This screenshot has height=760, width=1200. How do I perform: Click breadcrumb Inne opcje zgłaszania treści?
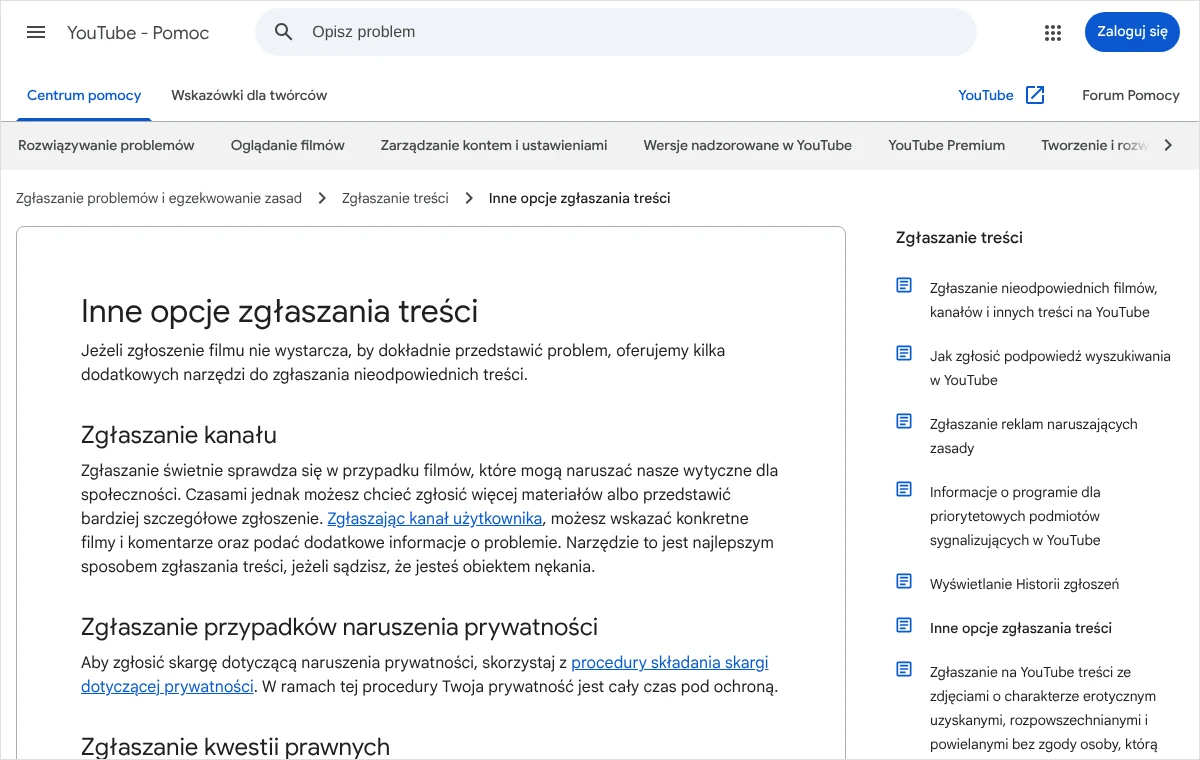(x=579, y=198)
